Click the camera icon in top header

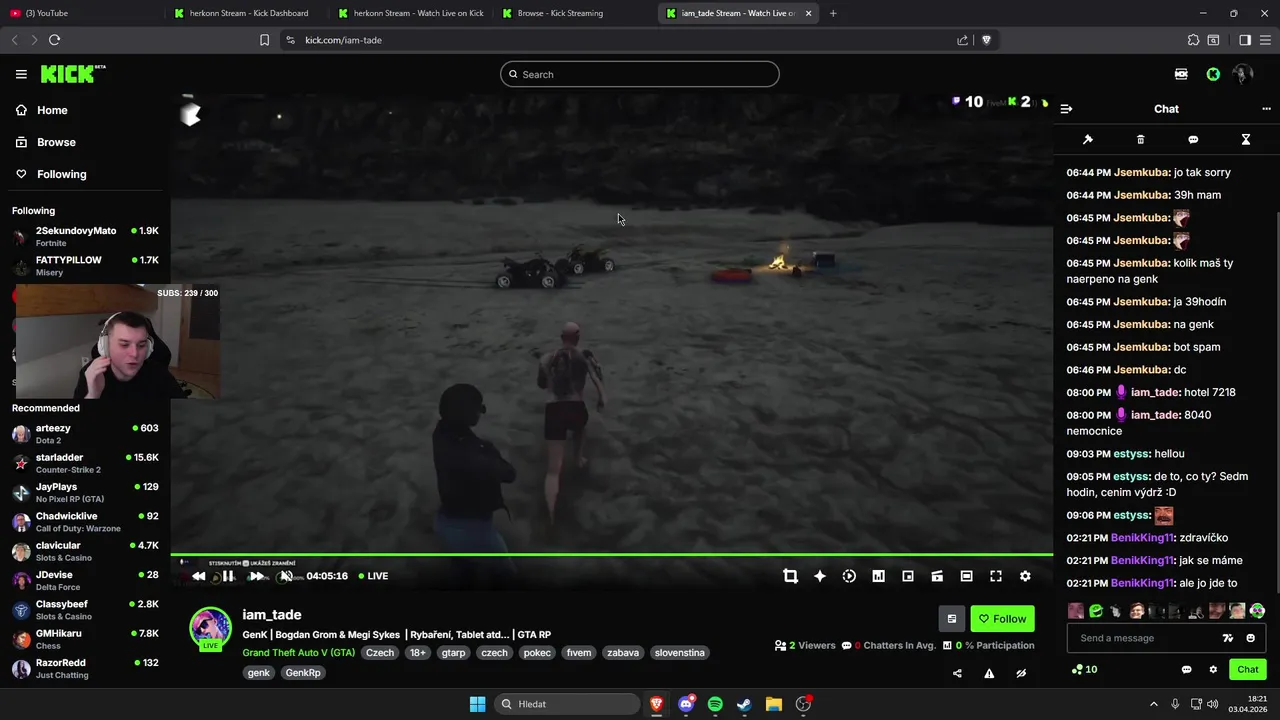pyautogui.click(x=1181, y=74)
